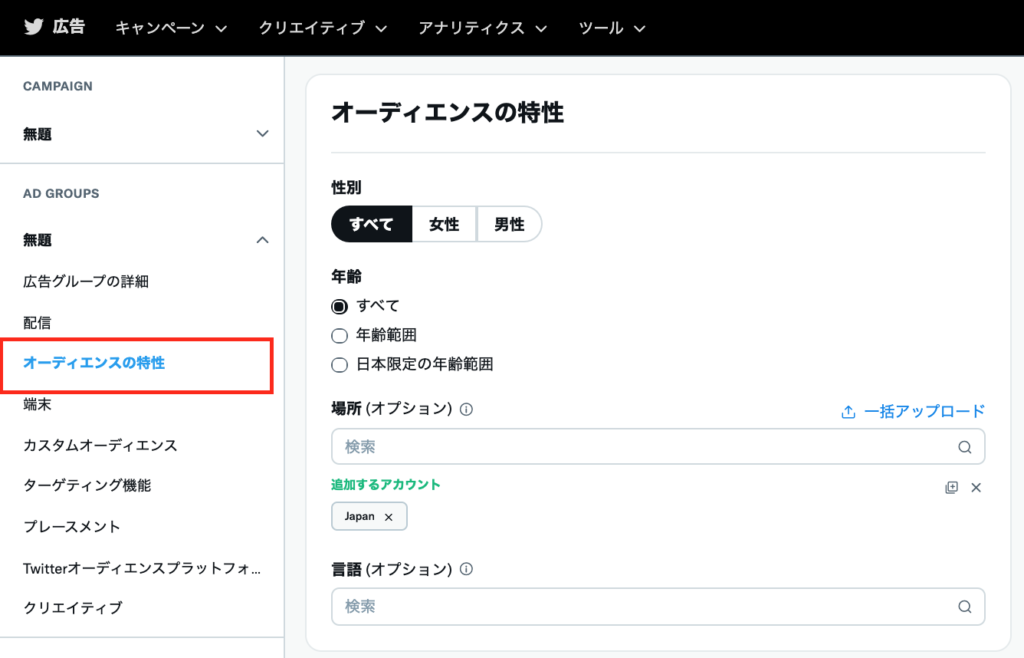Screen dimensions: 1024x658
Task: Click the search icon in location field
Action: coord(964,447)
